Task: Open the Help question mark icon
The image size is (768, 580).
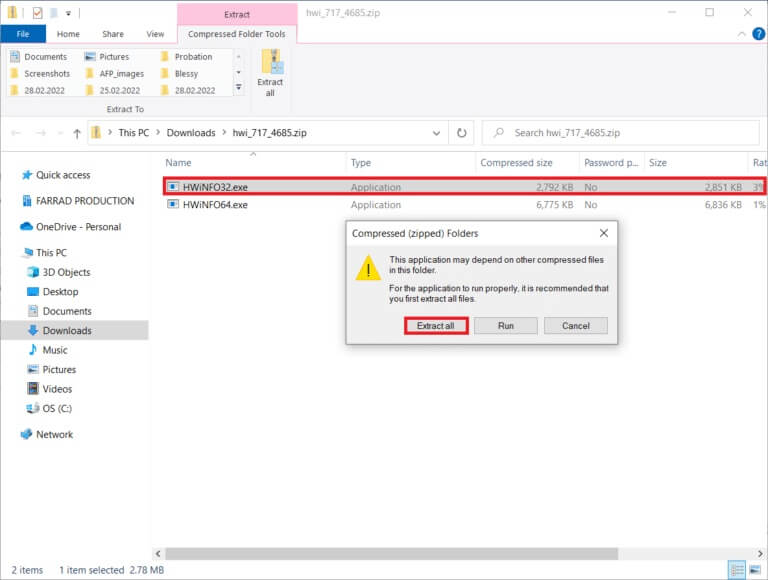Action: 758,34
